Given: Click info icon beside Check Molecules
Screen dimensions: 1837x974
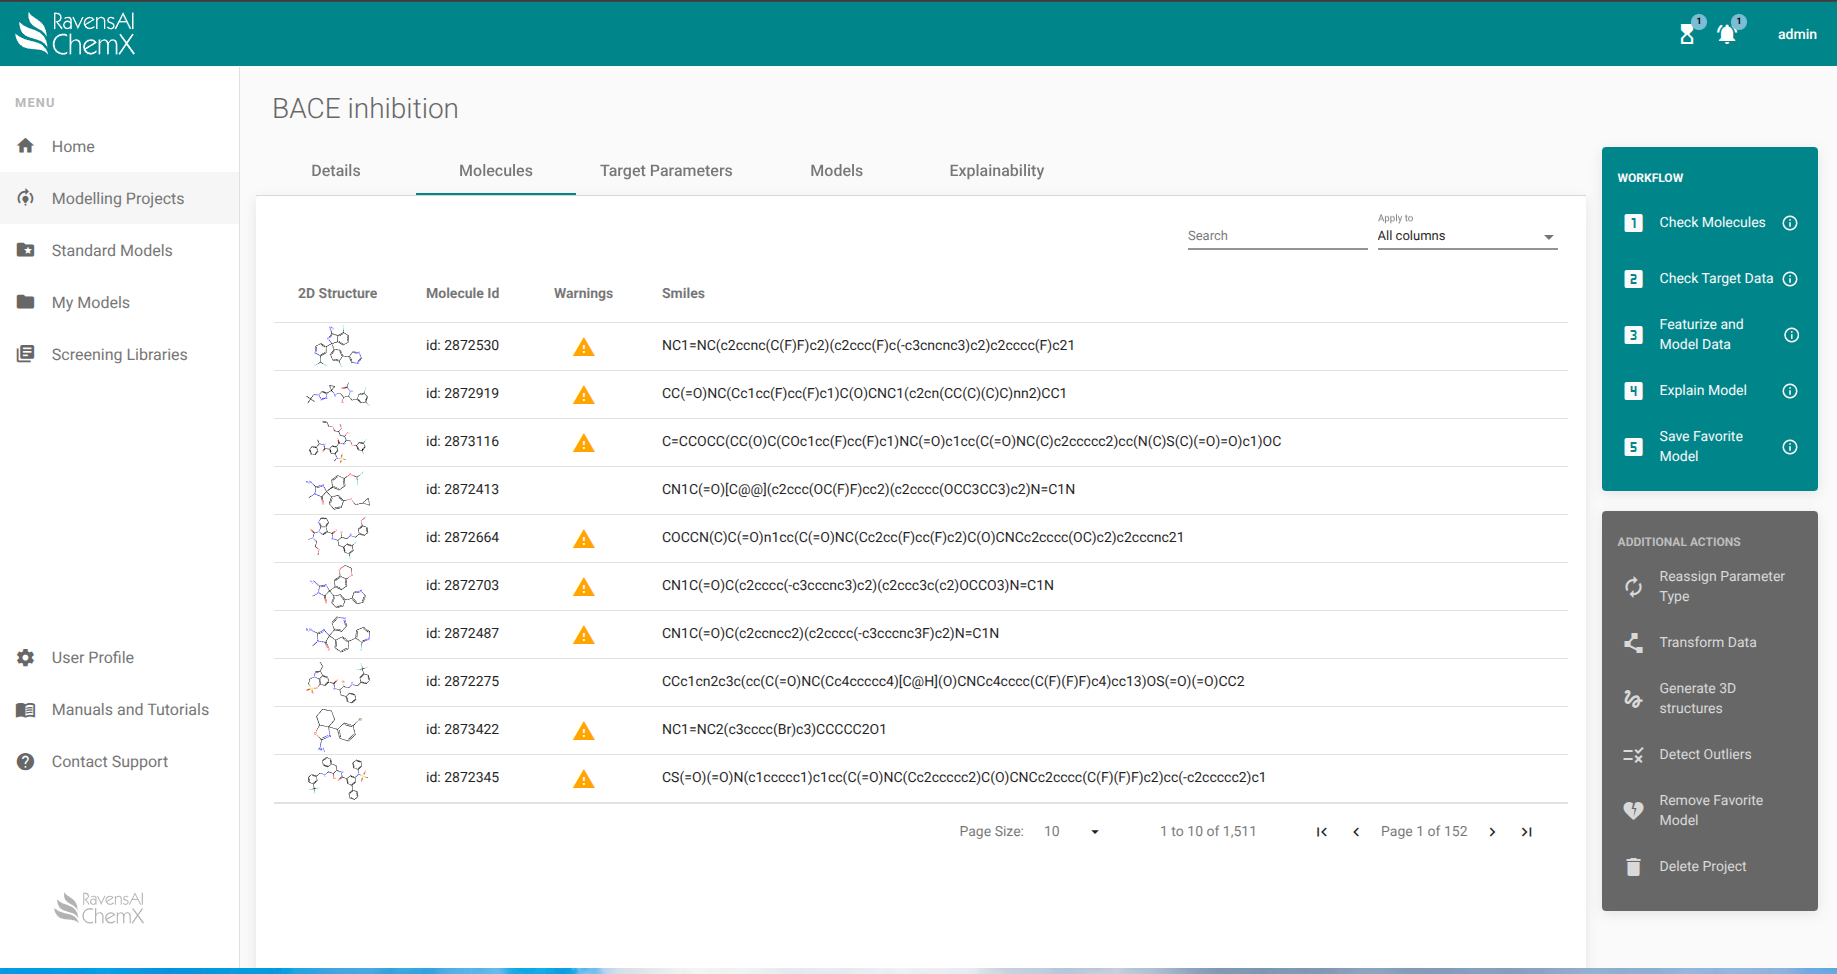Looking at the screenshot, I should pyautogui.click(x=1790, y=223).
